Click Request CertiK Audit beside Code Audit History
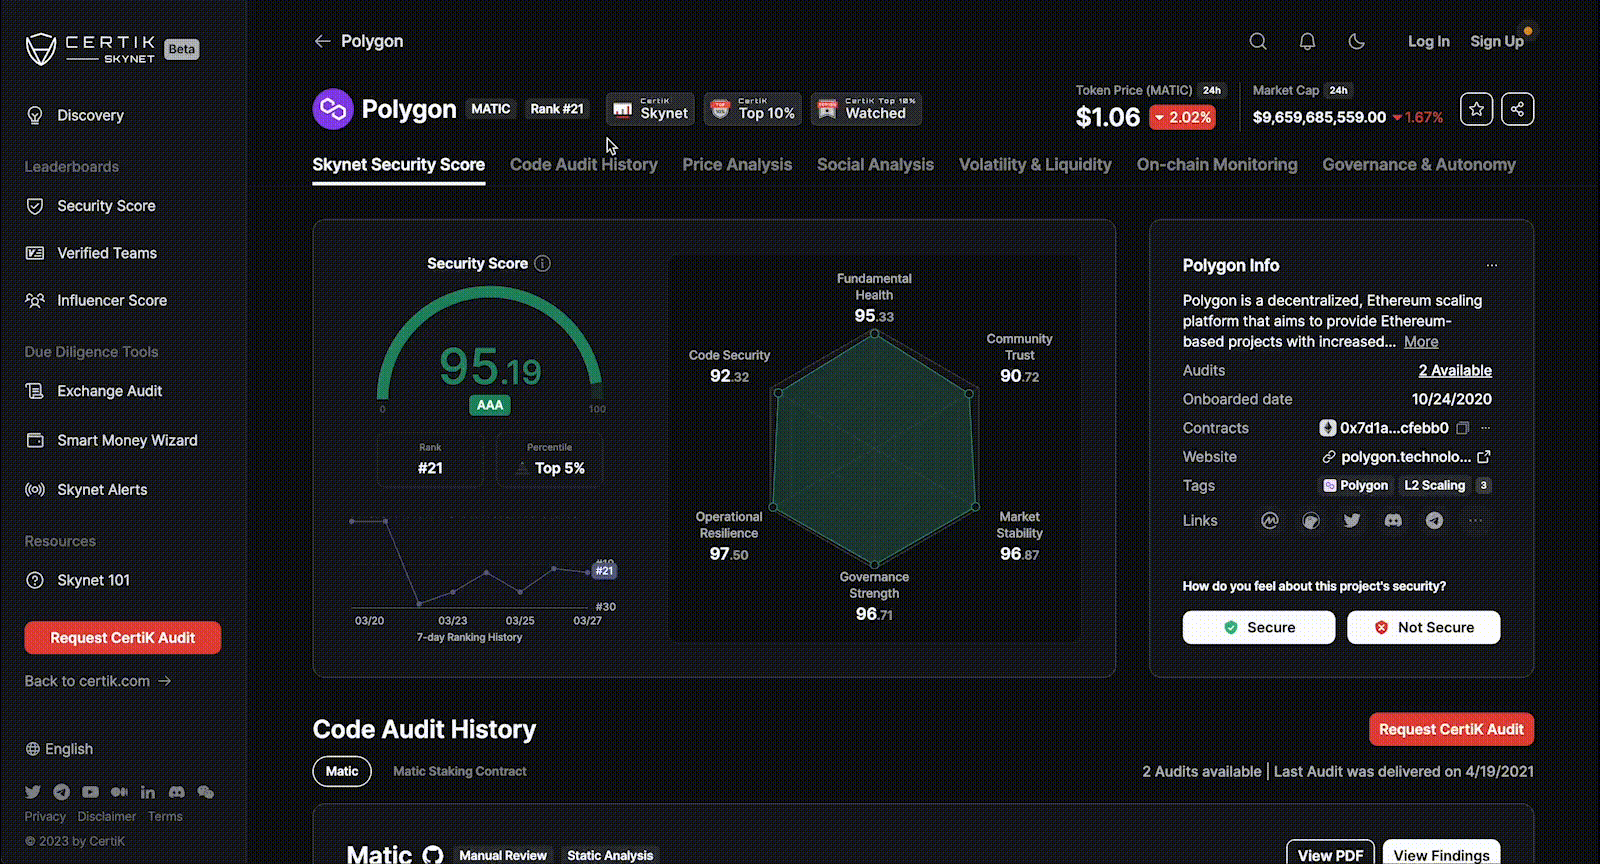Viewport: 1600px width, 864px height. tap(1451, 729)
